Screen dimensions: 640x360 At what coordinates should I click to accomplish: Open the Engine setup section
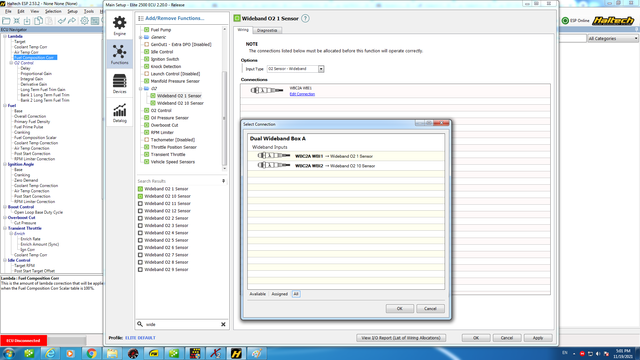point(120,26)
